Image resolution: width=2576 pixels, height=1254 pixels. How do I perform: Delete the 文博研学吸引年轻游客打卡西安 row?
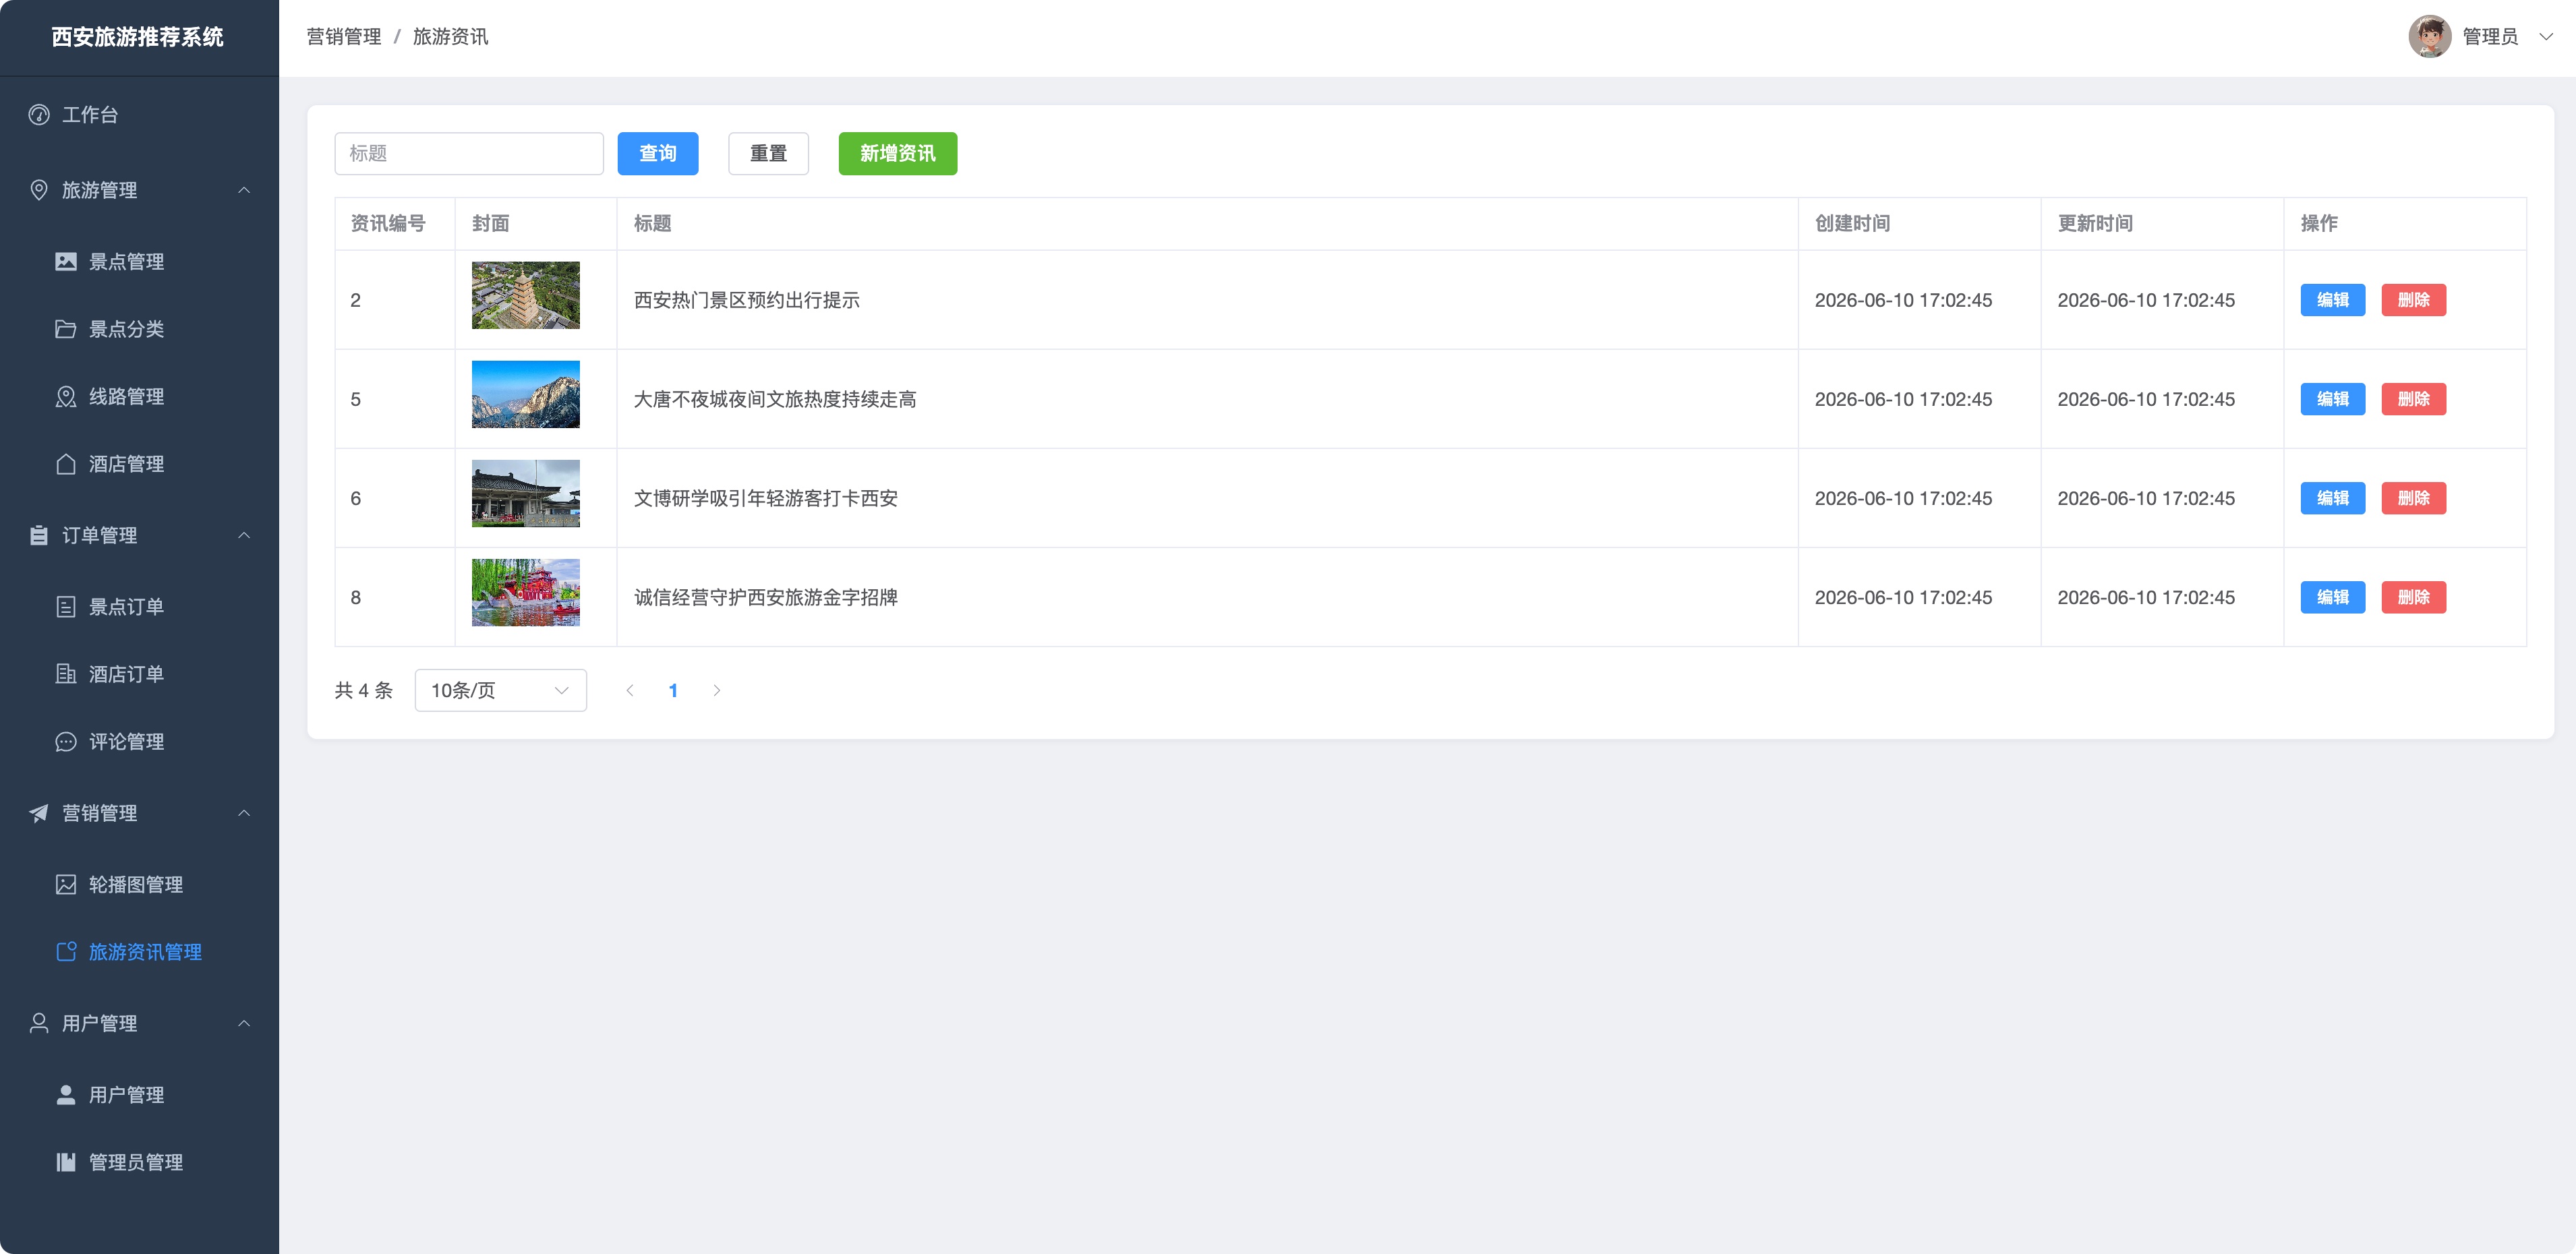2413,498
